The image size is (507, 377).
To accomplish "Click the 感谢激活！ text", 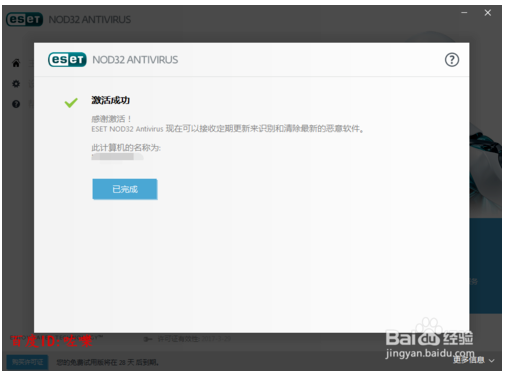I will (x=111, y=119).
